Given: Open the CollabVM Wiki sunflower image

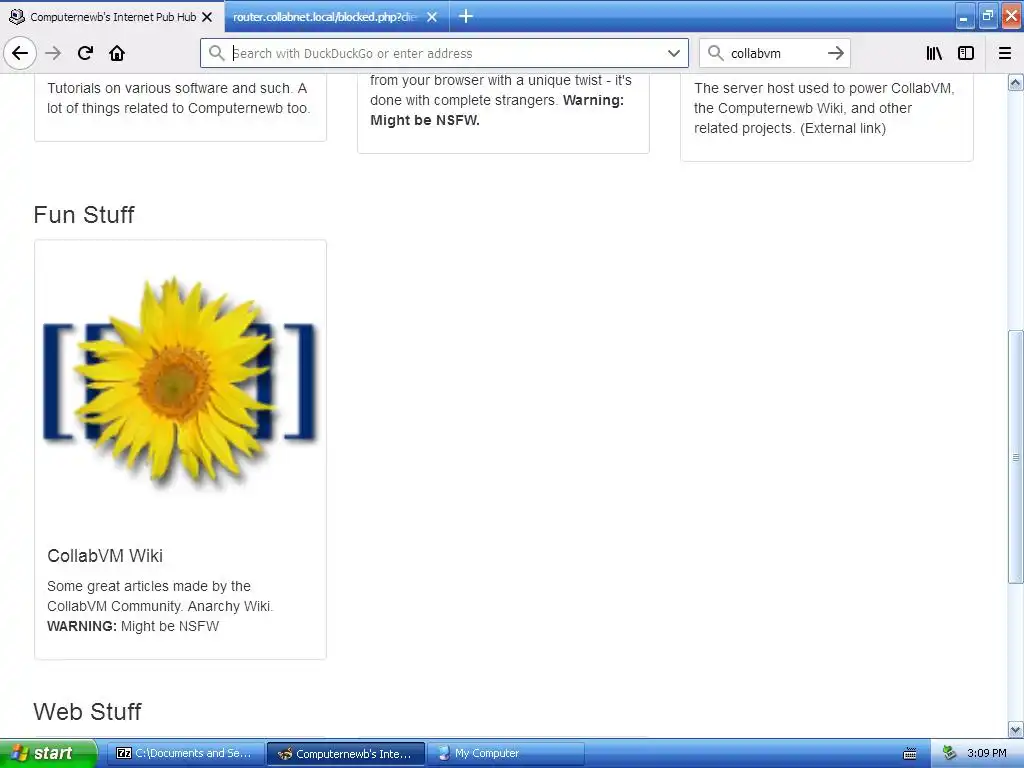Looking at the screenshot, I should point(180,383).
